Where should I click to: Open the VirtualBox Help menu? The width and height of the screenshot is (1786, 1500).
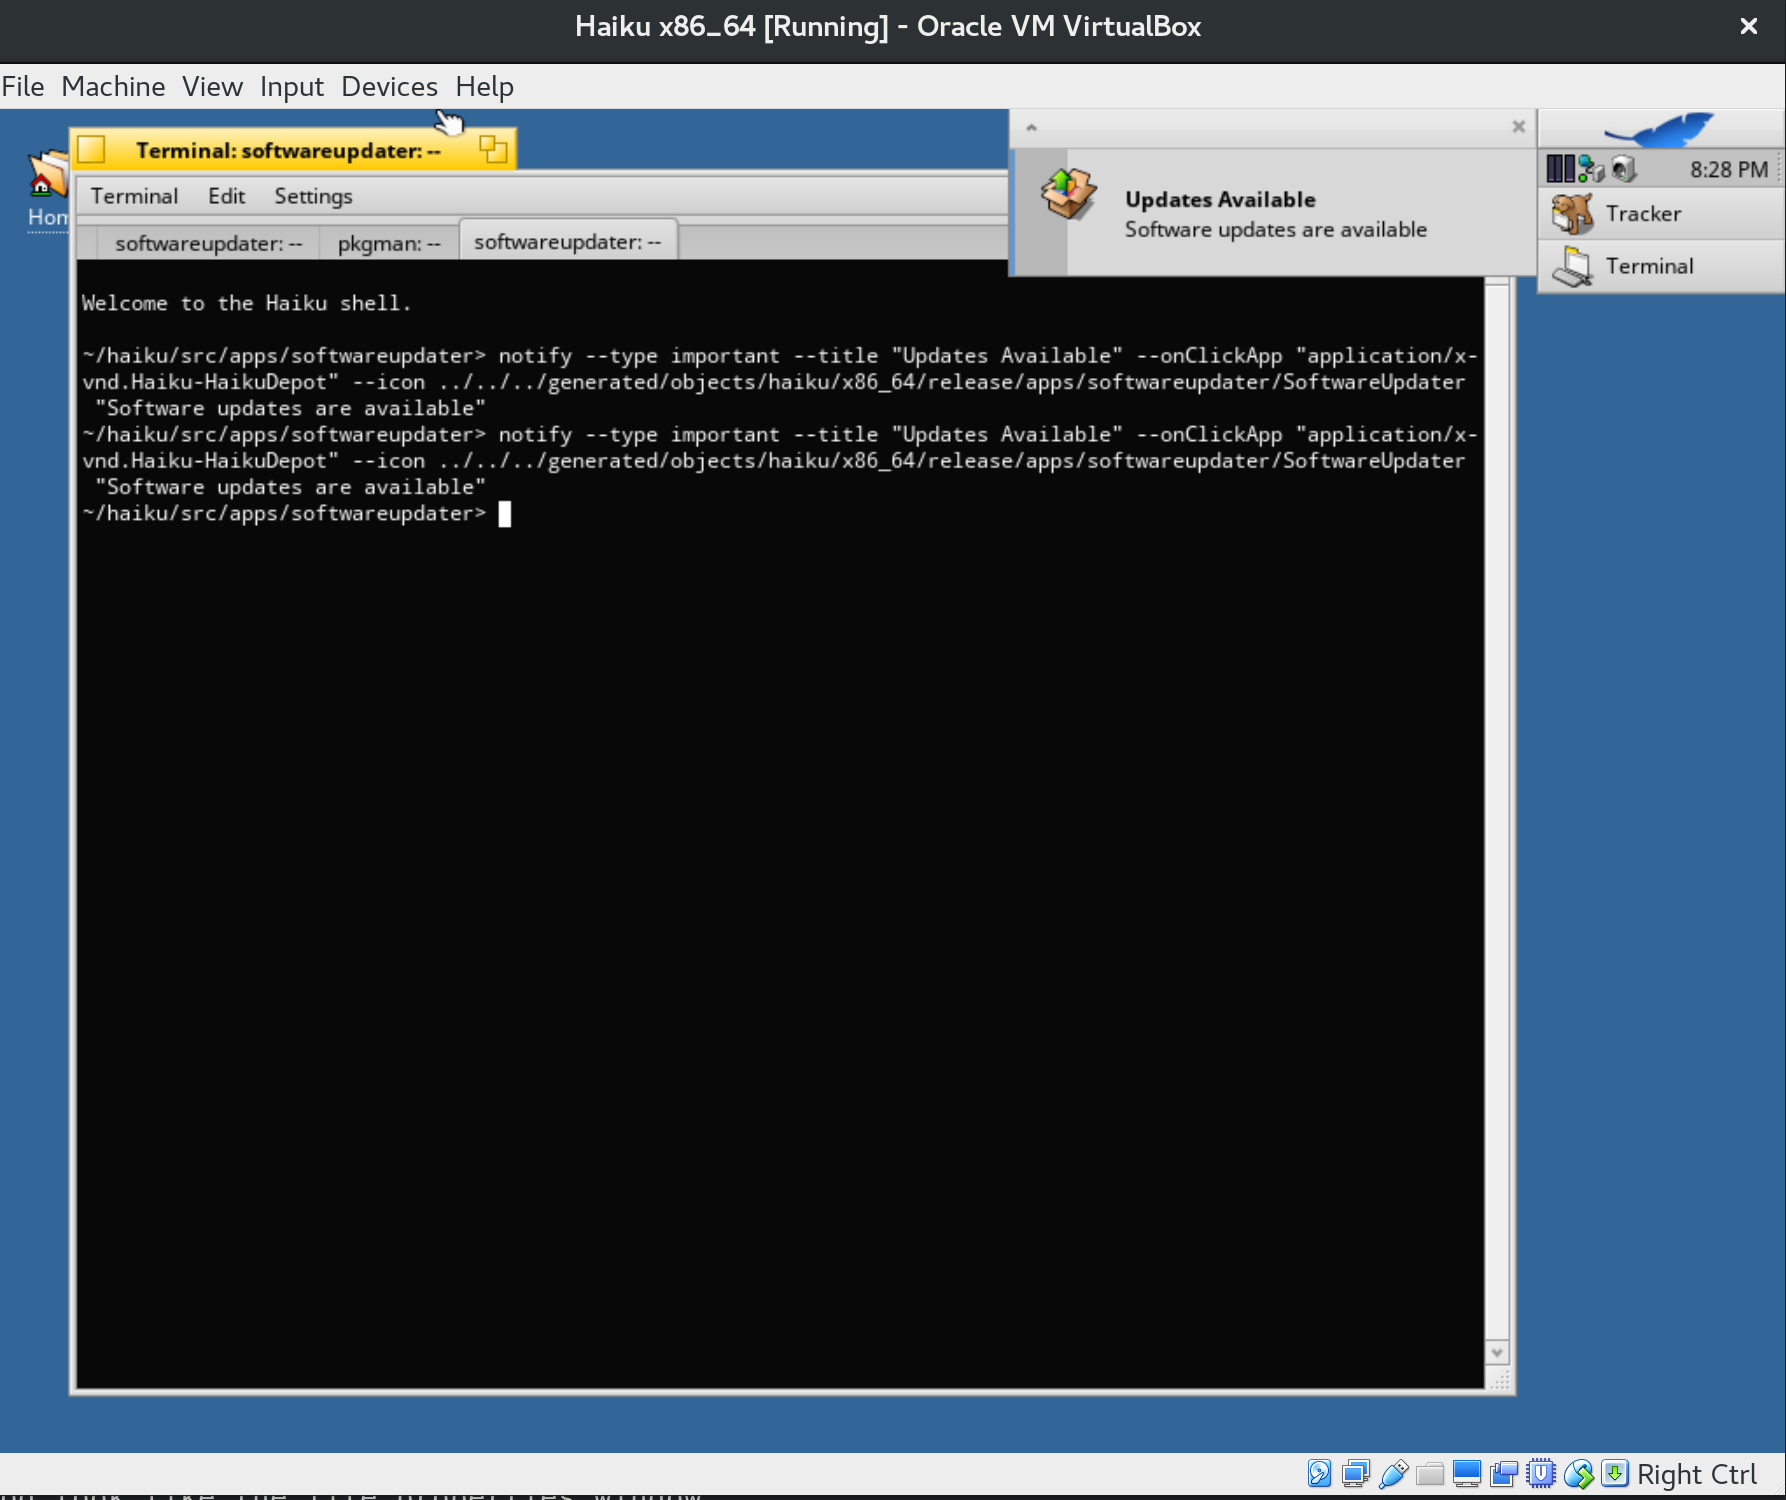pos(484,87)
